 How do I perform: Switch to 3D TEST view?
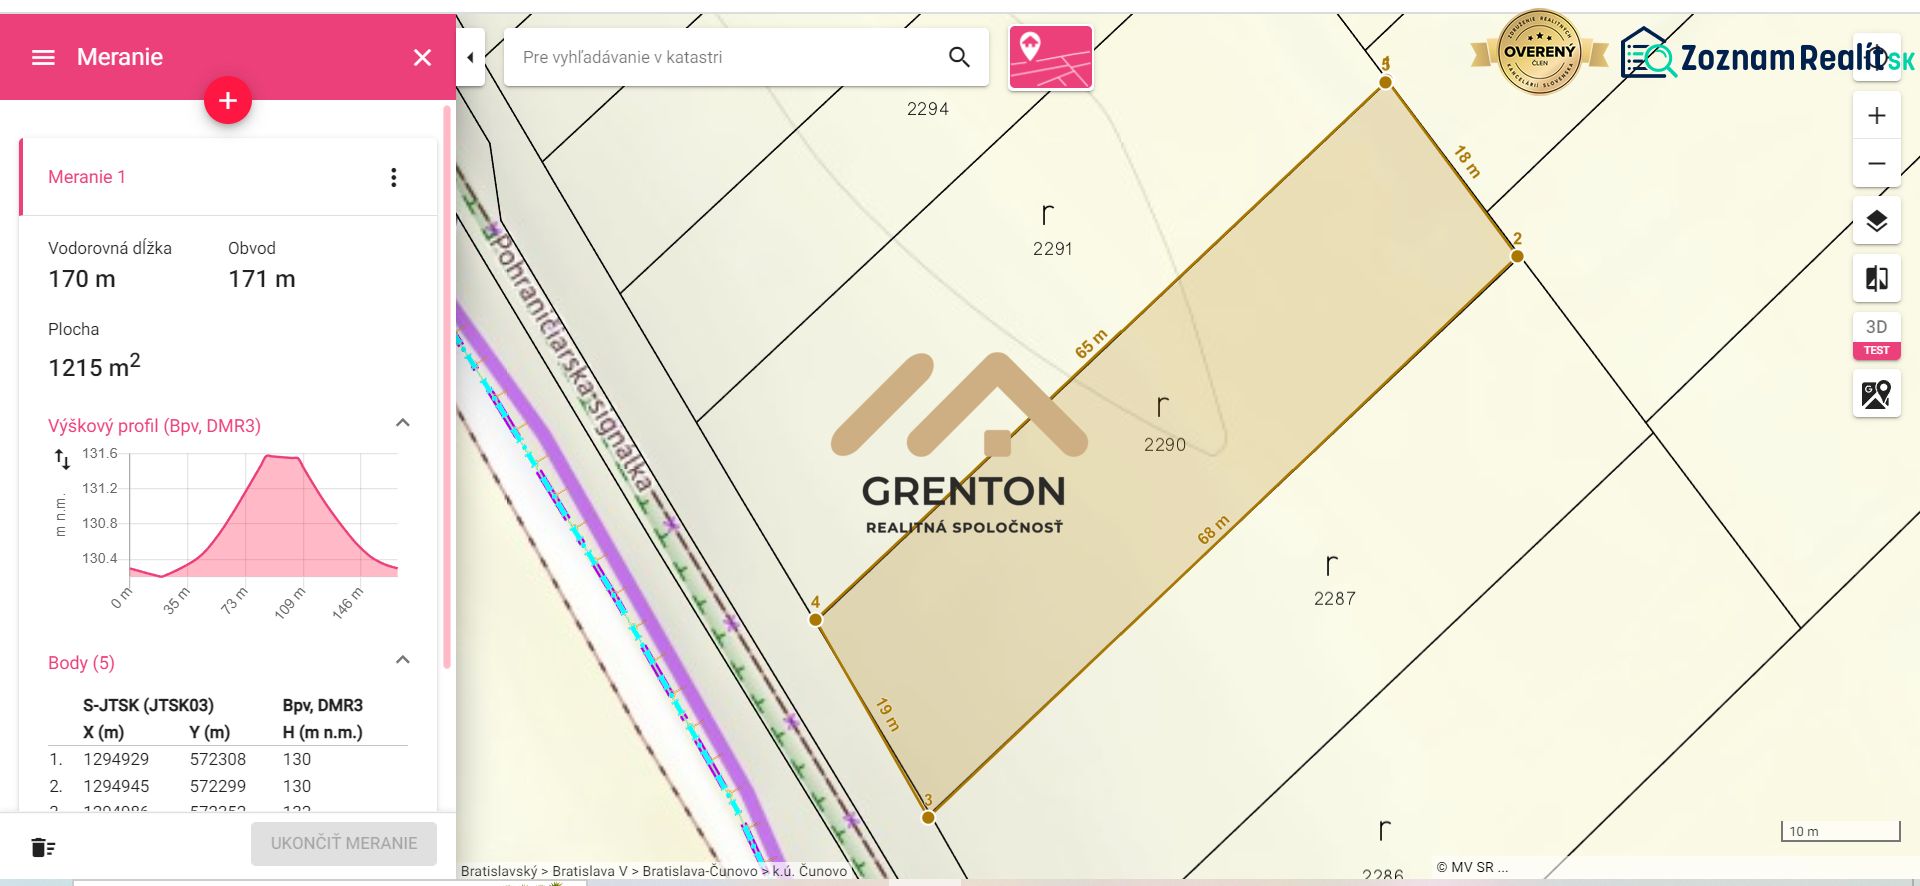coord(1876,337)
